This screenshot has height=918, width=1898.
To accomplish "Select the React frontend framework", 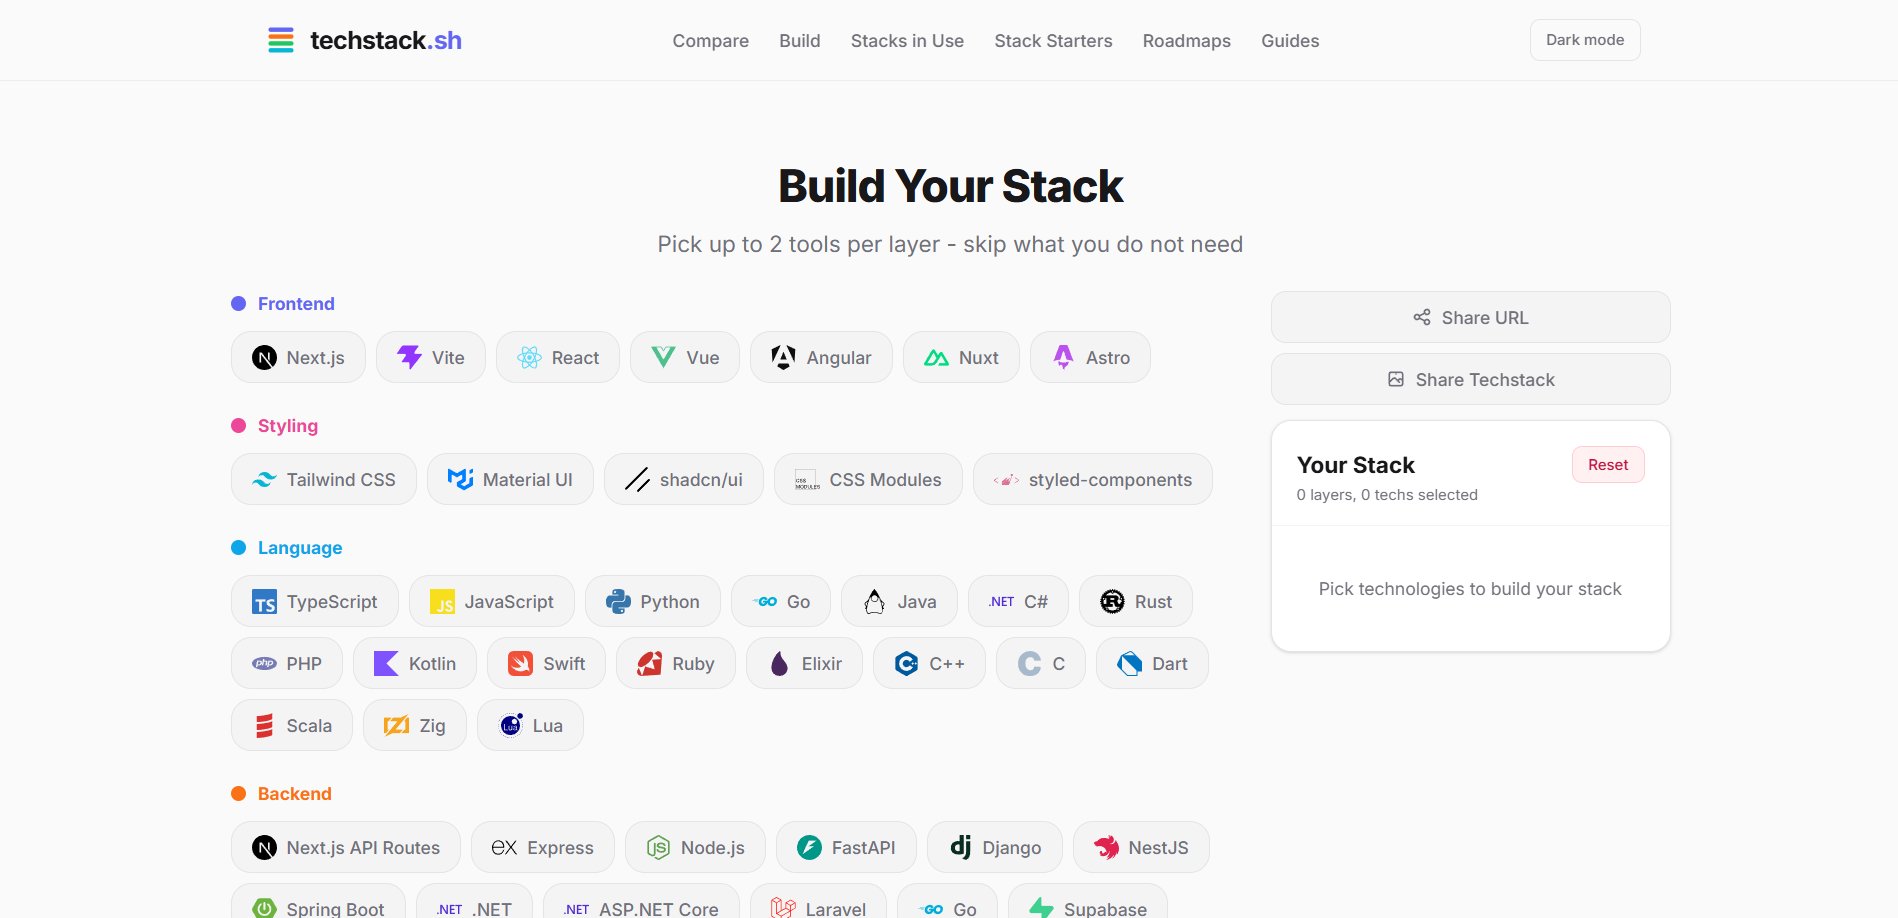I will [557, 357].
